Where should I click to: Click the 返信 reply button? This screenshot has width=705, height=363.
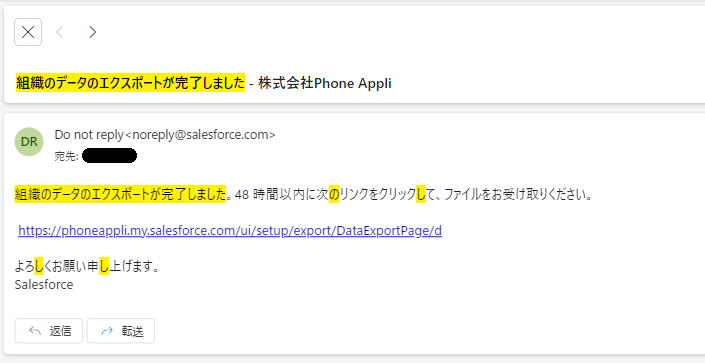tap(49, 331)
